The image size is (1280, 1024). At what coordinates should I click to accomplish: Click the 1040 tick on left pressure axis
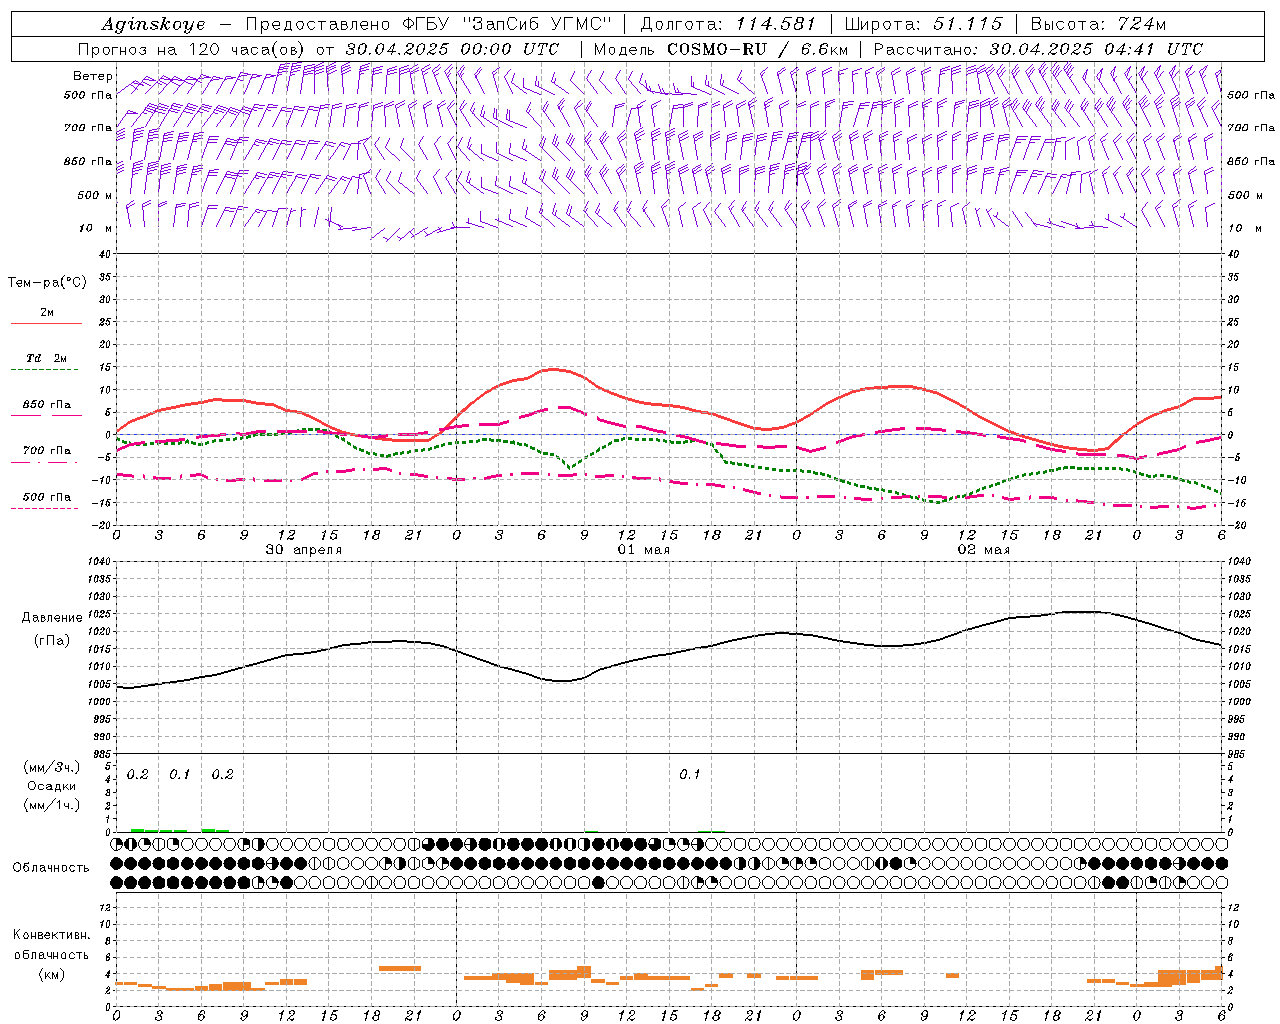99,562
